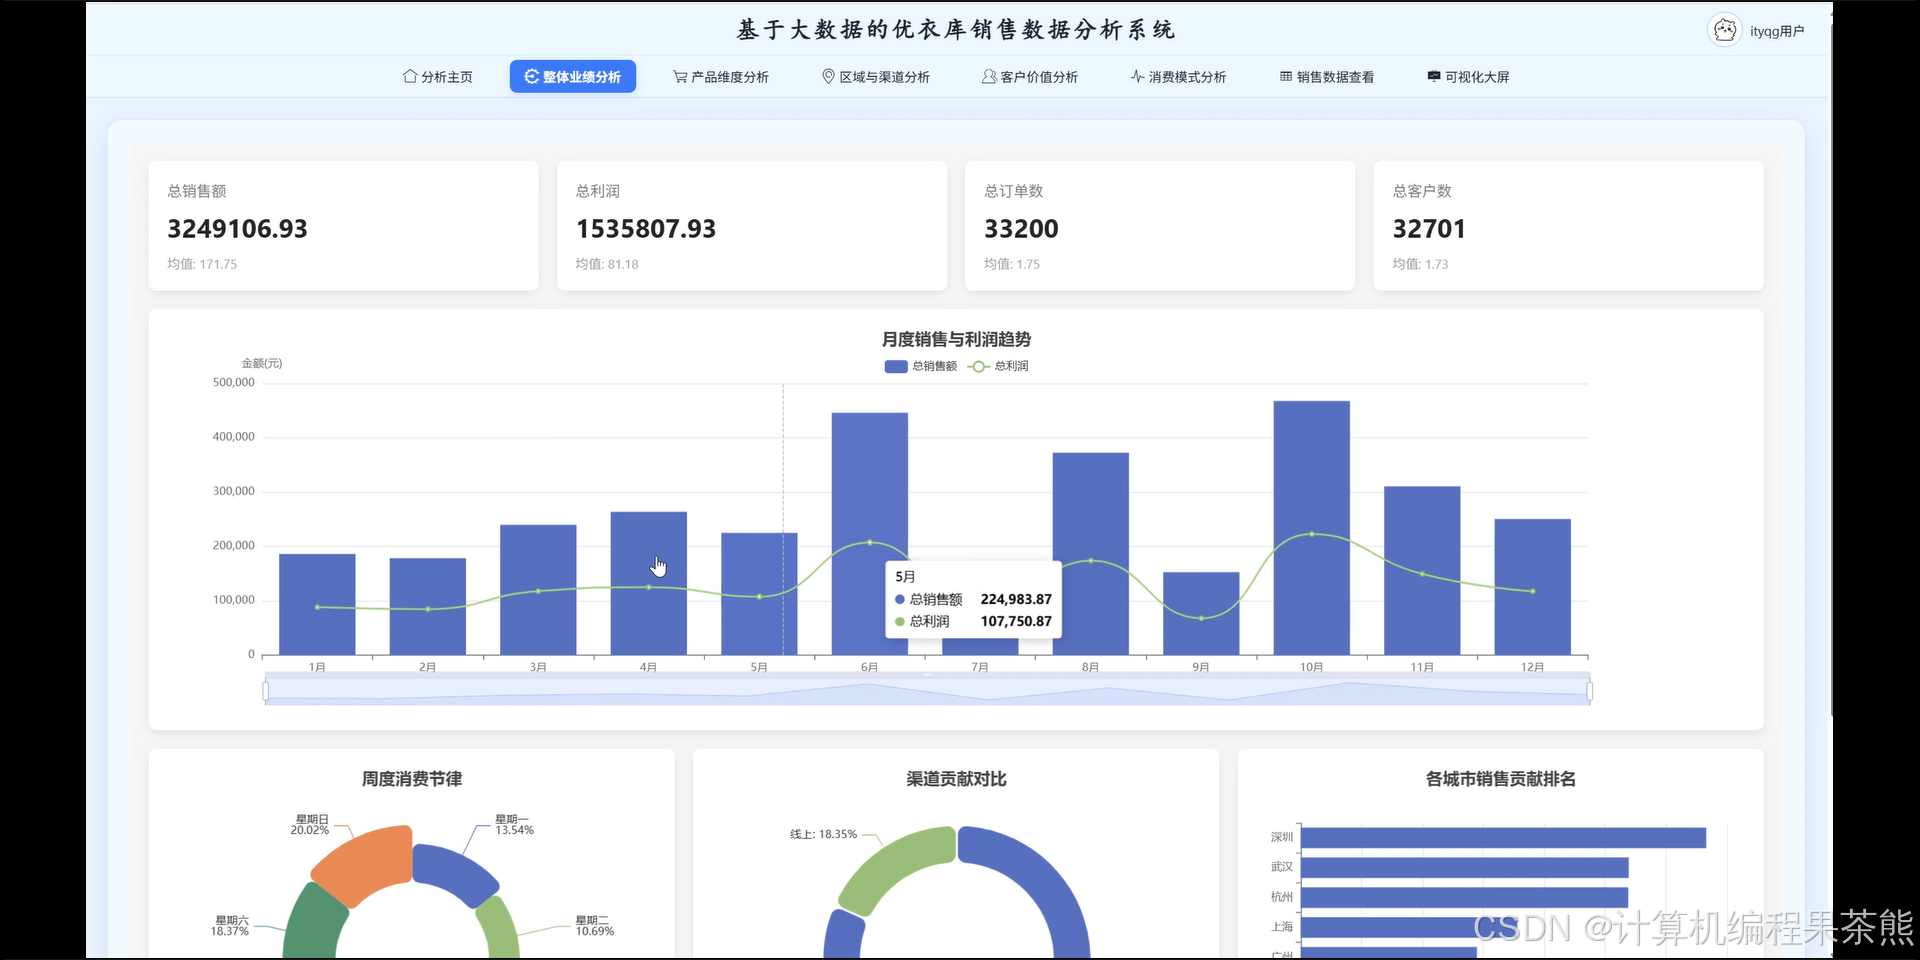Click the home icon beside 分析主页
This screenshot has height=960, width=1920.
point(410,76)
